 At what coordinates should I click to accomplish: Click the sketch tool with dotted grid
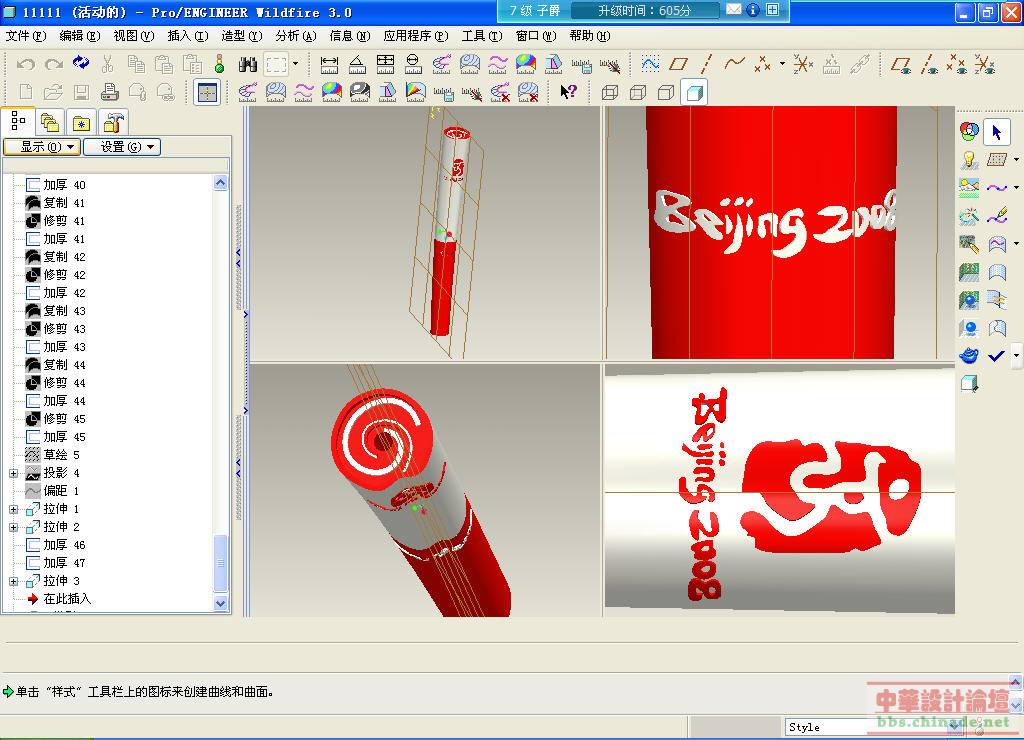[650, 64]
